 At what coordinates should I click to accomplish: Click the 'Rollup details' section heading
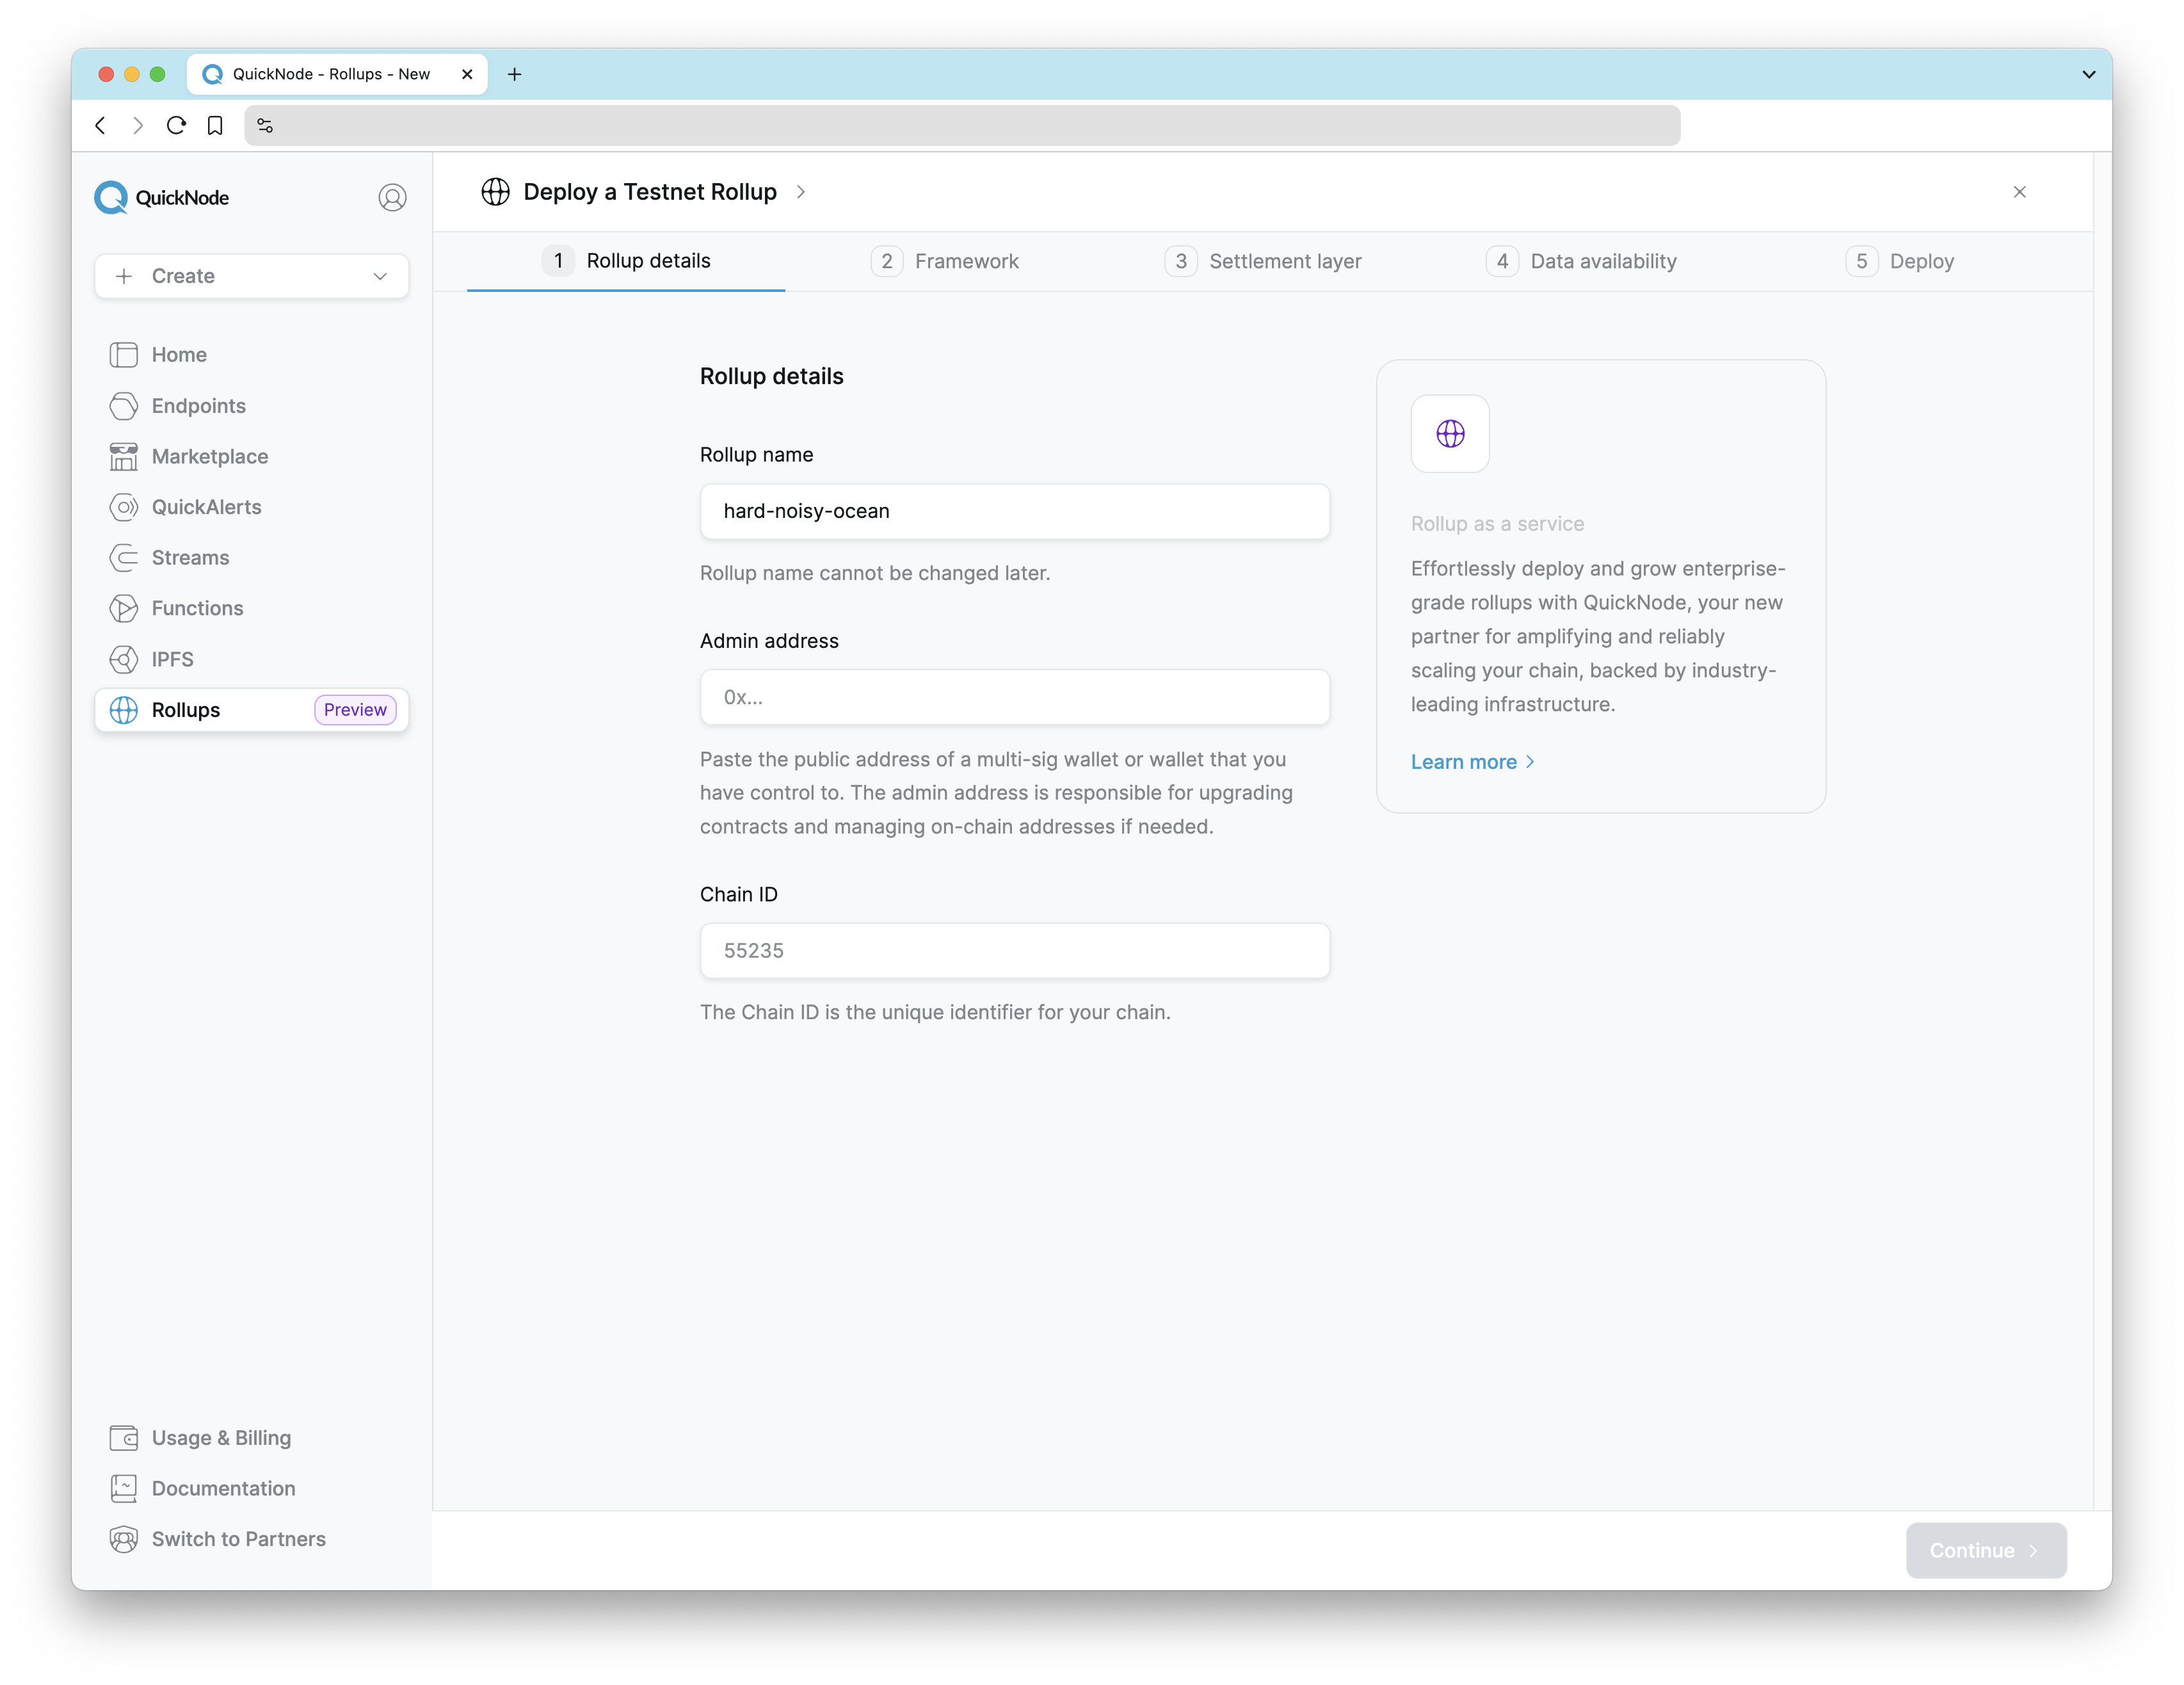pyautogui.click(x=771, y=377)
